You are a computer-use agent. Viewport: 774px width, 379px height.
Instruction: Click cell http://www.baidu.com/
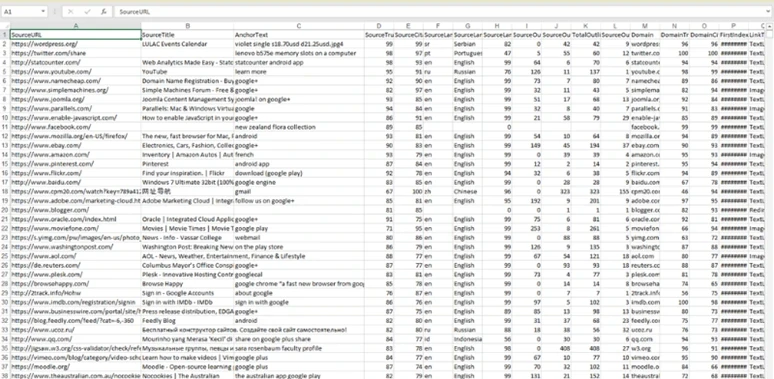(76, 182)
